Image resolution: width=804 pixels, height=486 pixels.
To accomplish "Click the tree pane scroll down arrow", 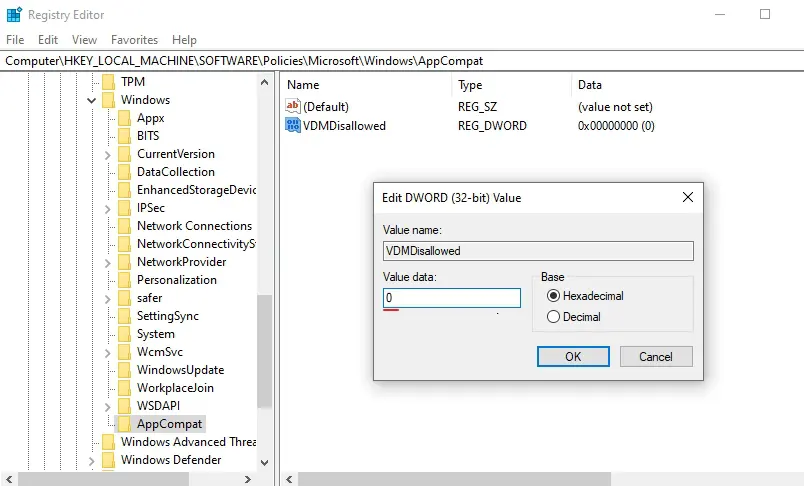I will 265,462.
